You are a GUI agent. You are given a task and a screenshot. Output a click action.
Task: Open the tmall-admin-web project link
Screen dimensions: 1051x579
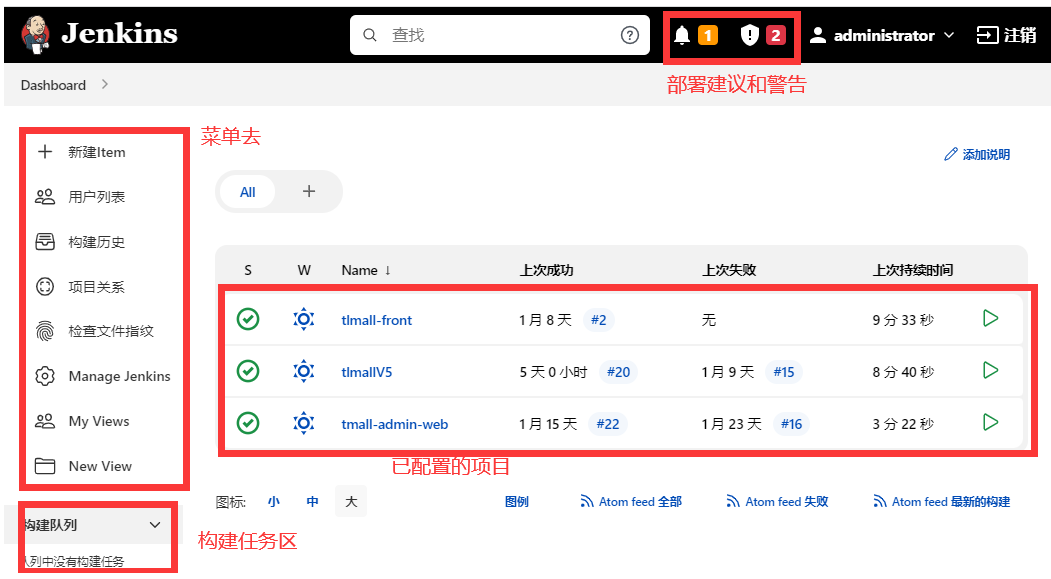pos(395,424)
